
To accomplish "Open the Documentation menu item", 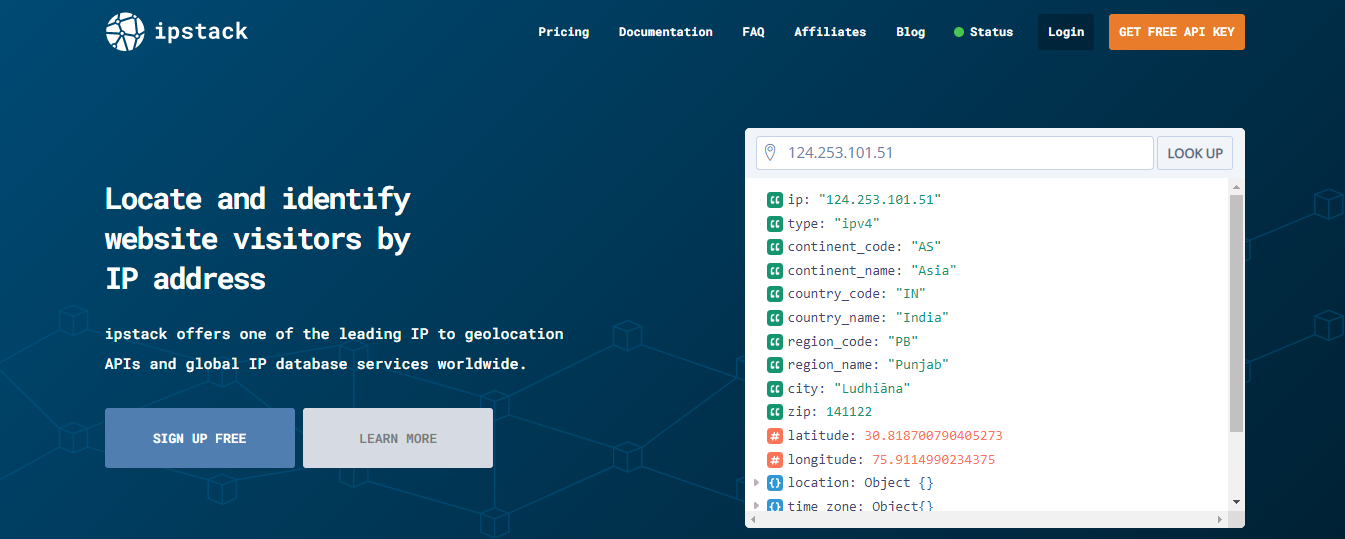I will (x=665, y=32).
